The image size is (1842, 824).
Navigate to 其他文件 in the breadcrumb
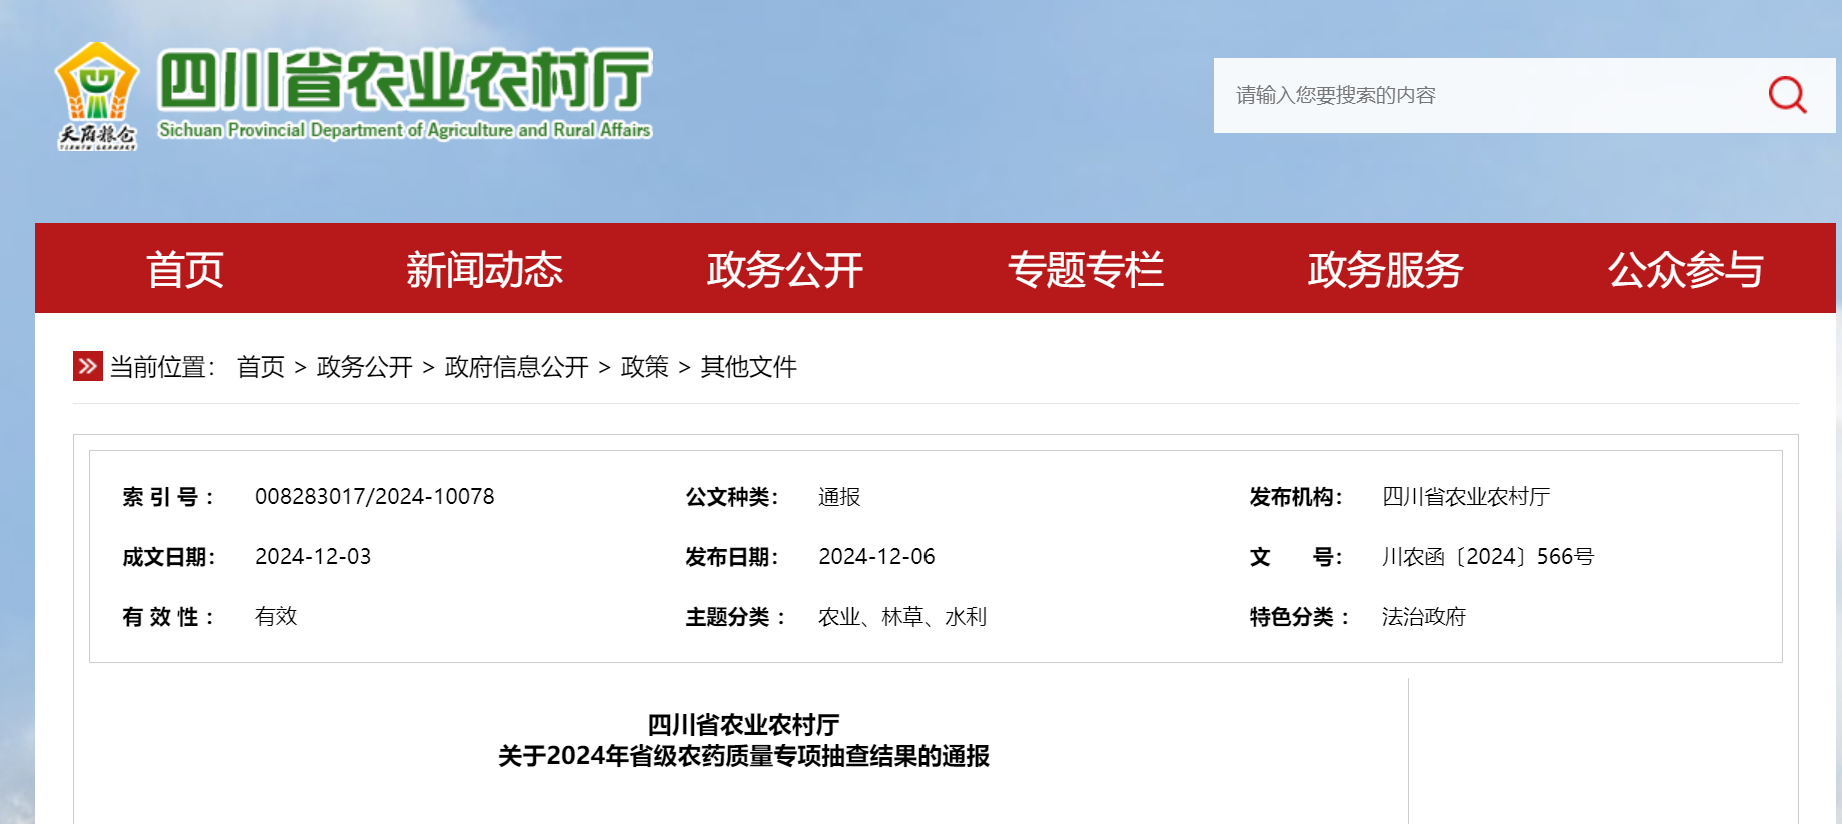point(749,367)
